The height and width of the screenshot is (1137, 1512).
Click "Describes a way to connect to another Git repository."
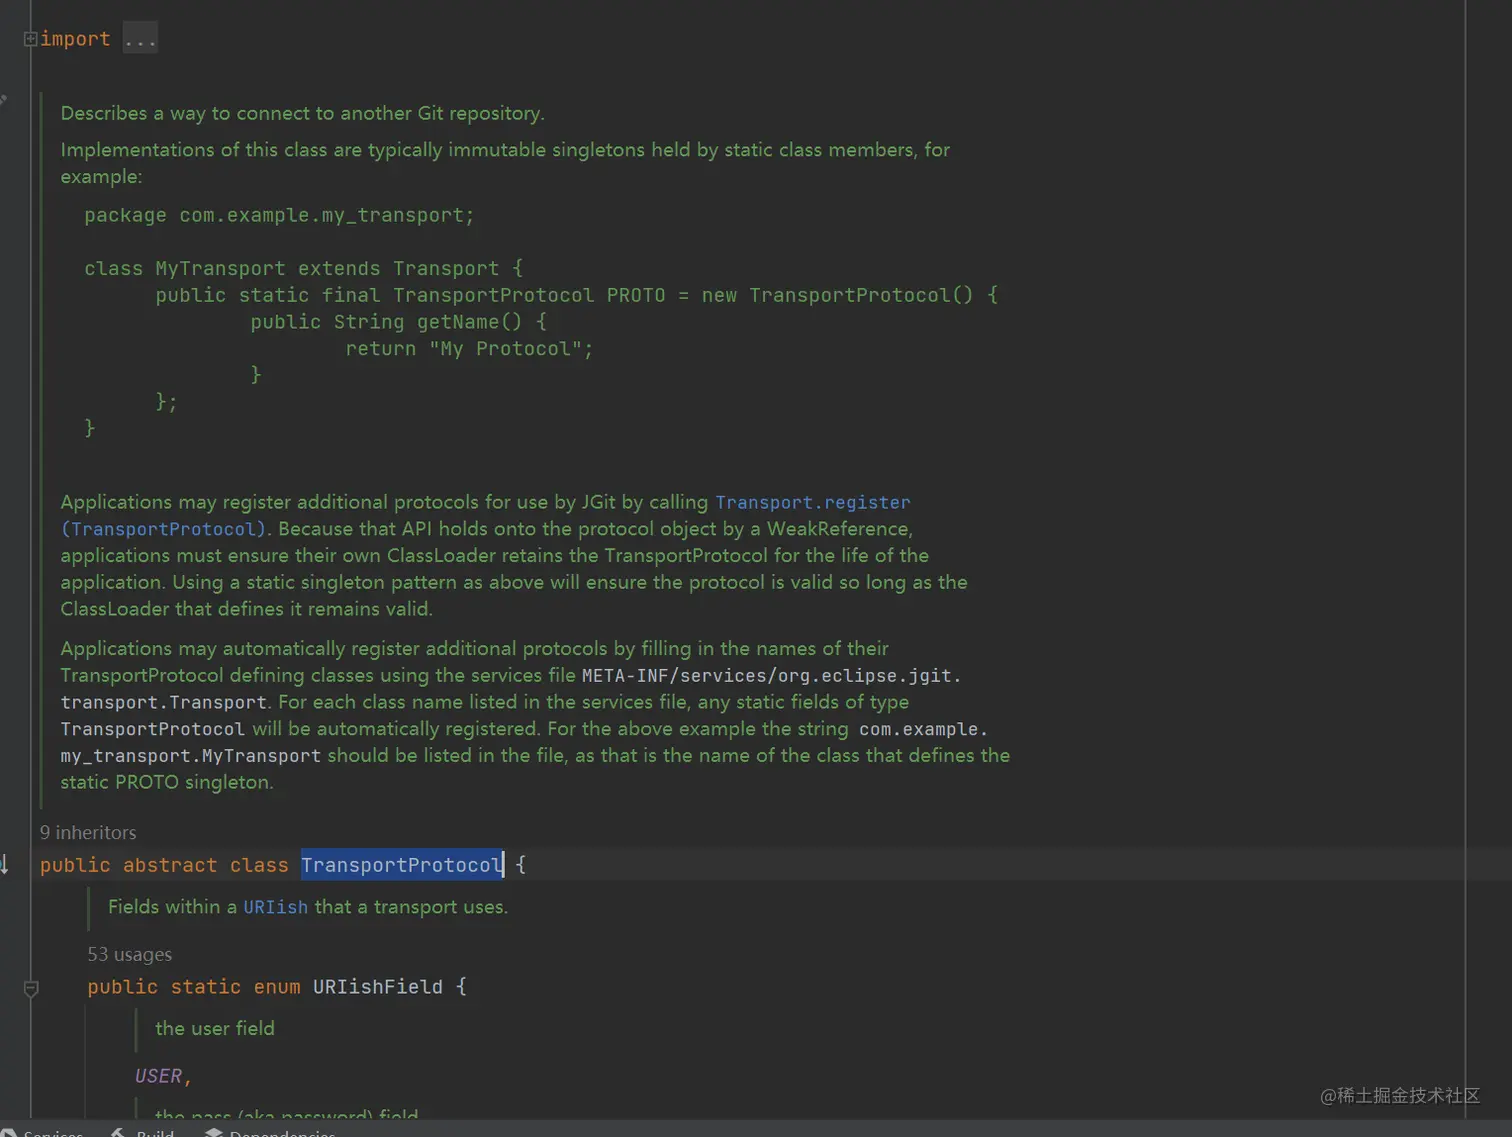tap(302, 113)
